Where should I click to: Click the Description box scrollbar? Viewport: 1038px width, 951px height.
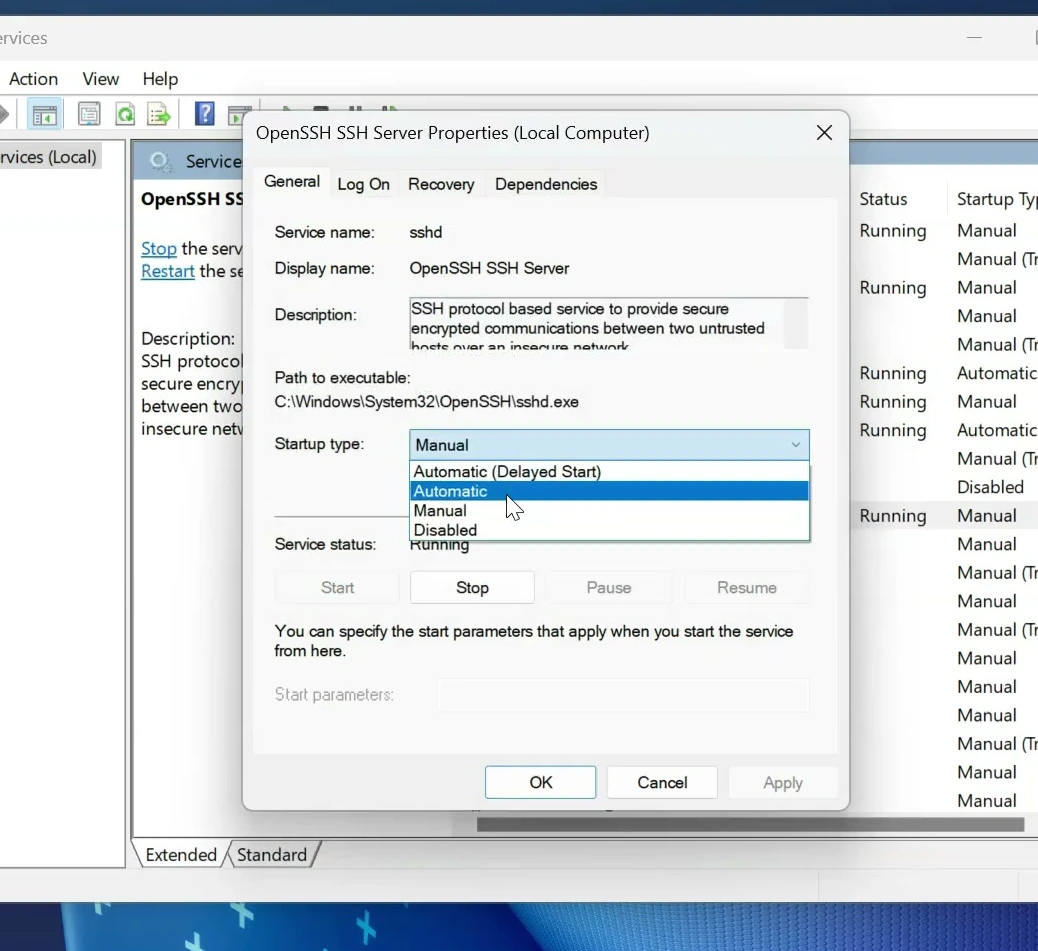[x=796, y=324]
